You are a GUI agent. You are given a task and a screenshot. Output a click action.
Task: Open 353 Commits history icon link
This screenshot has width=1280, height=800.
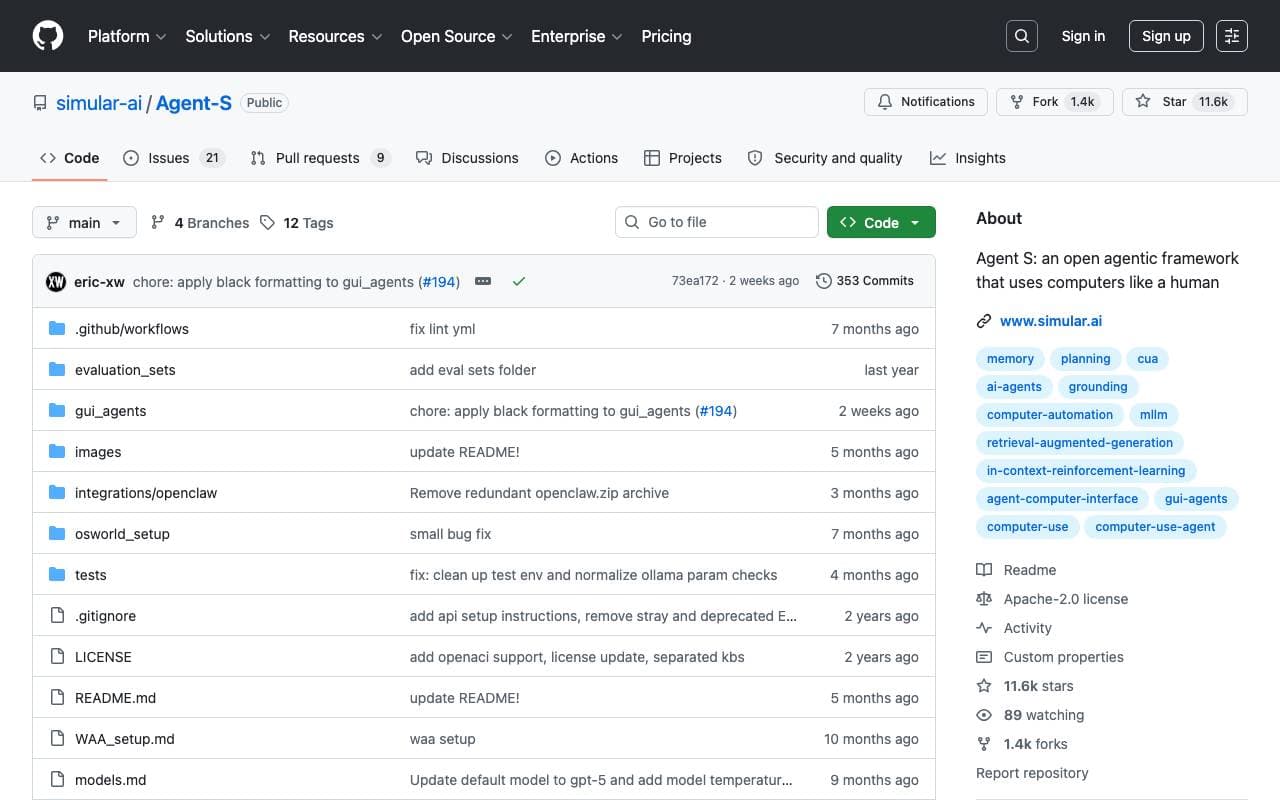click(865, 281)
